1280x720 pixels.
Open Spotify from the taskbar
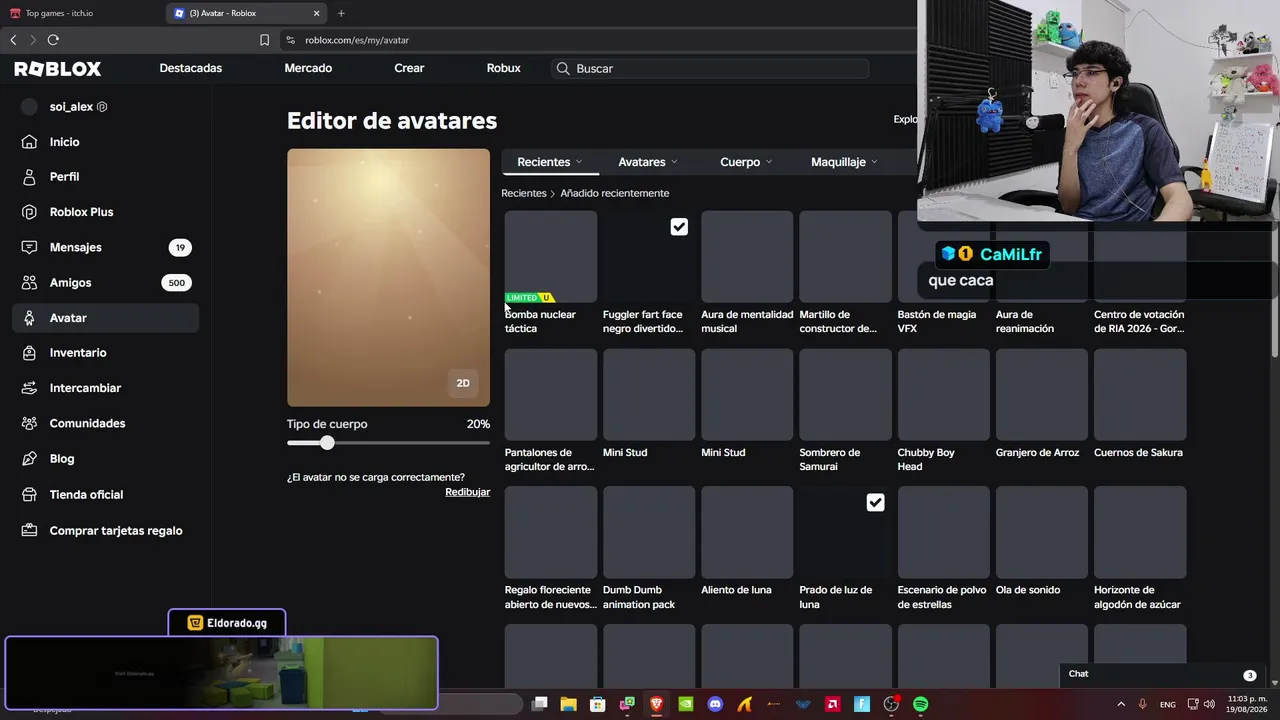pyautogui.click(x=920, y=704)
